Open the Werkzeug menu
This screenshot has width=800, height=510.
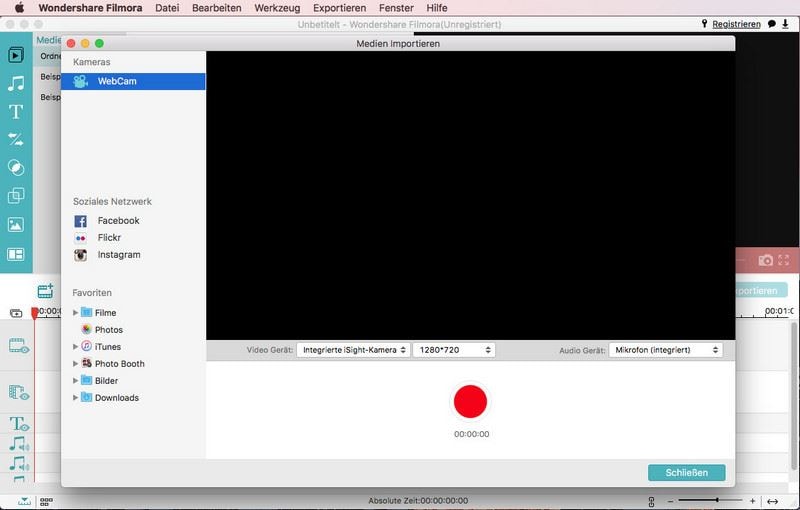coord(277,8)
